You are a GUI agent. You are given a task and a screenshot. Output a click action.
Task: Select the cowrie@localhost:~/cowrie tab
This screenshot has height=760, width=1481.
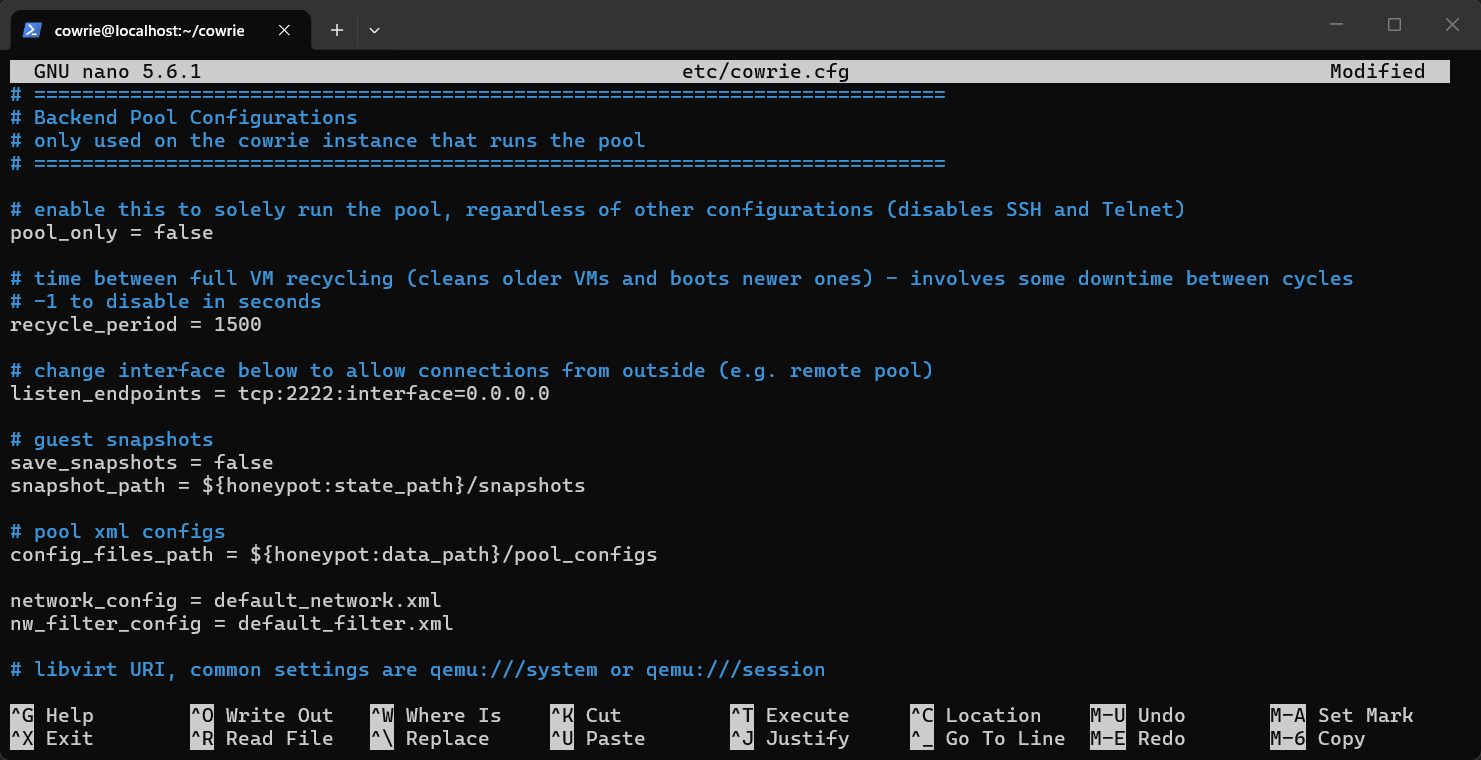[160, 30]
